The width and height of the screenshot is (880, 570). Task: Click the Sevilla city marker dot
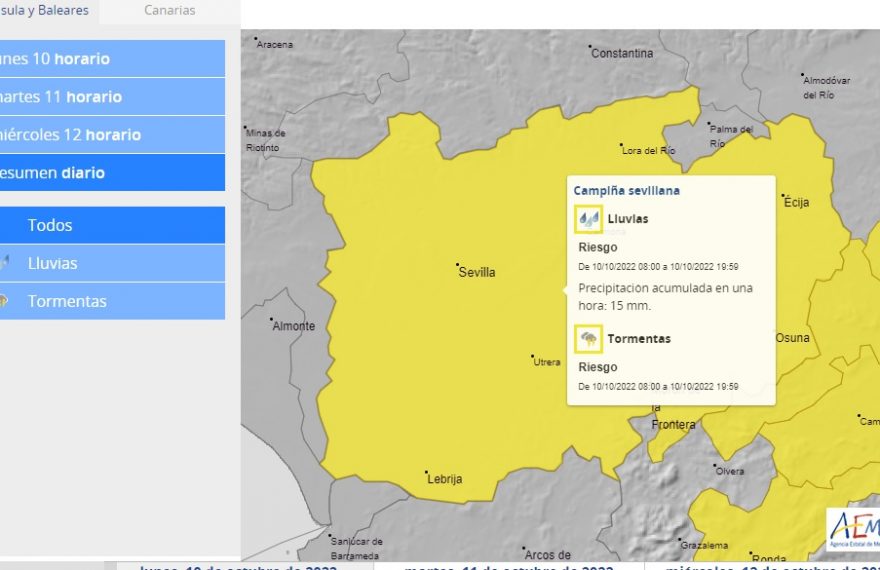tap(458, 265)
